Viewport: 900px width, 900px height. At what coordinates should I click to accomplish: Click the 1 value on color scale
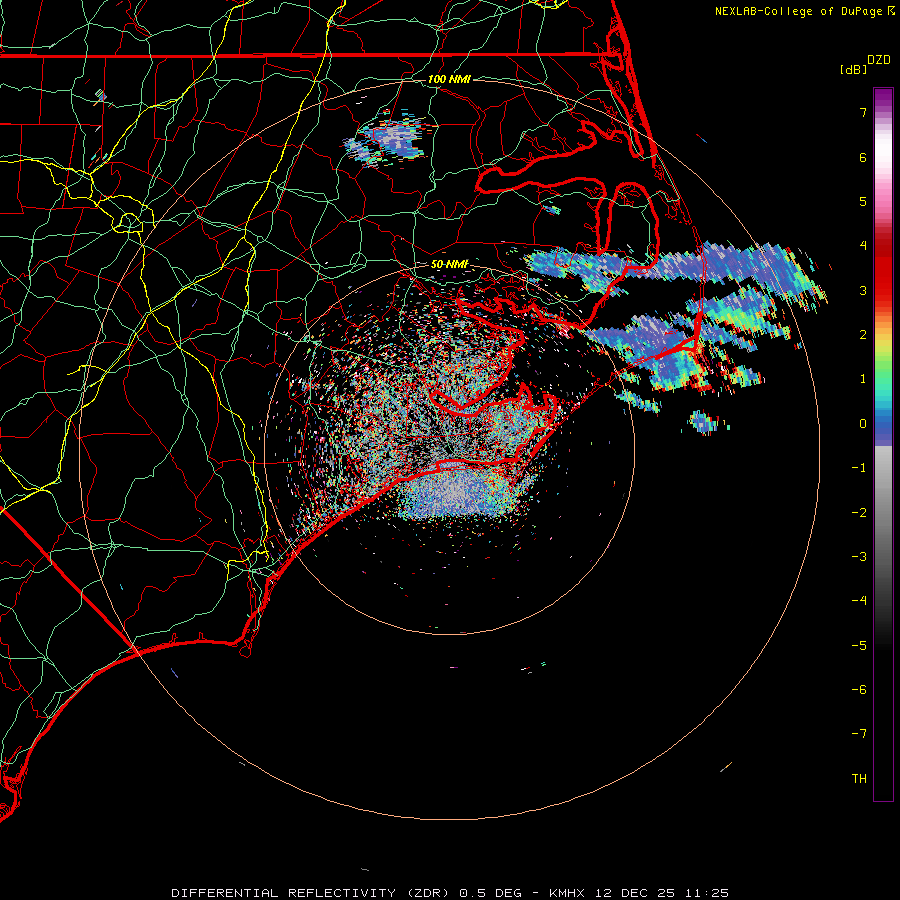pos(863,379)
